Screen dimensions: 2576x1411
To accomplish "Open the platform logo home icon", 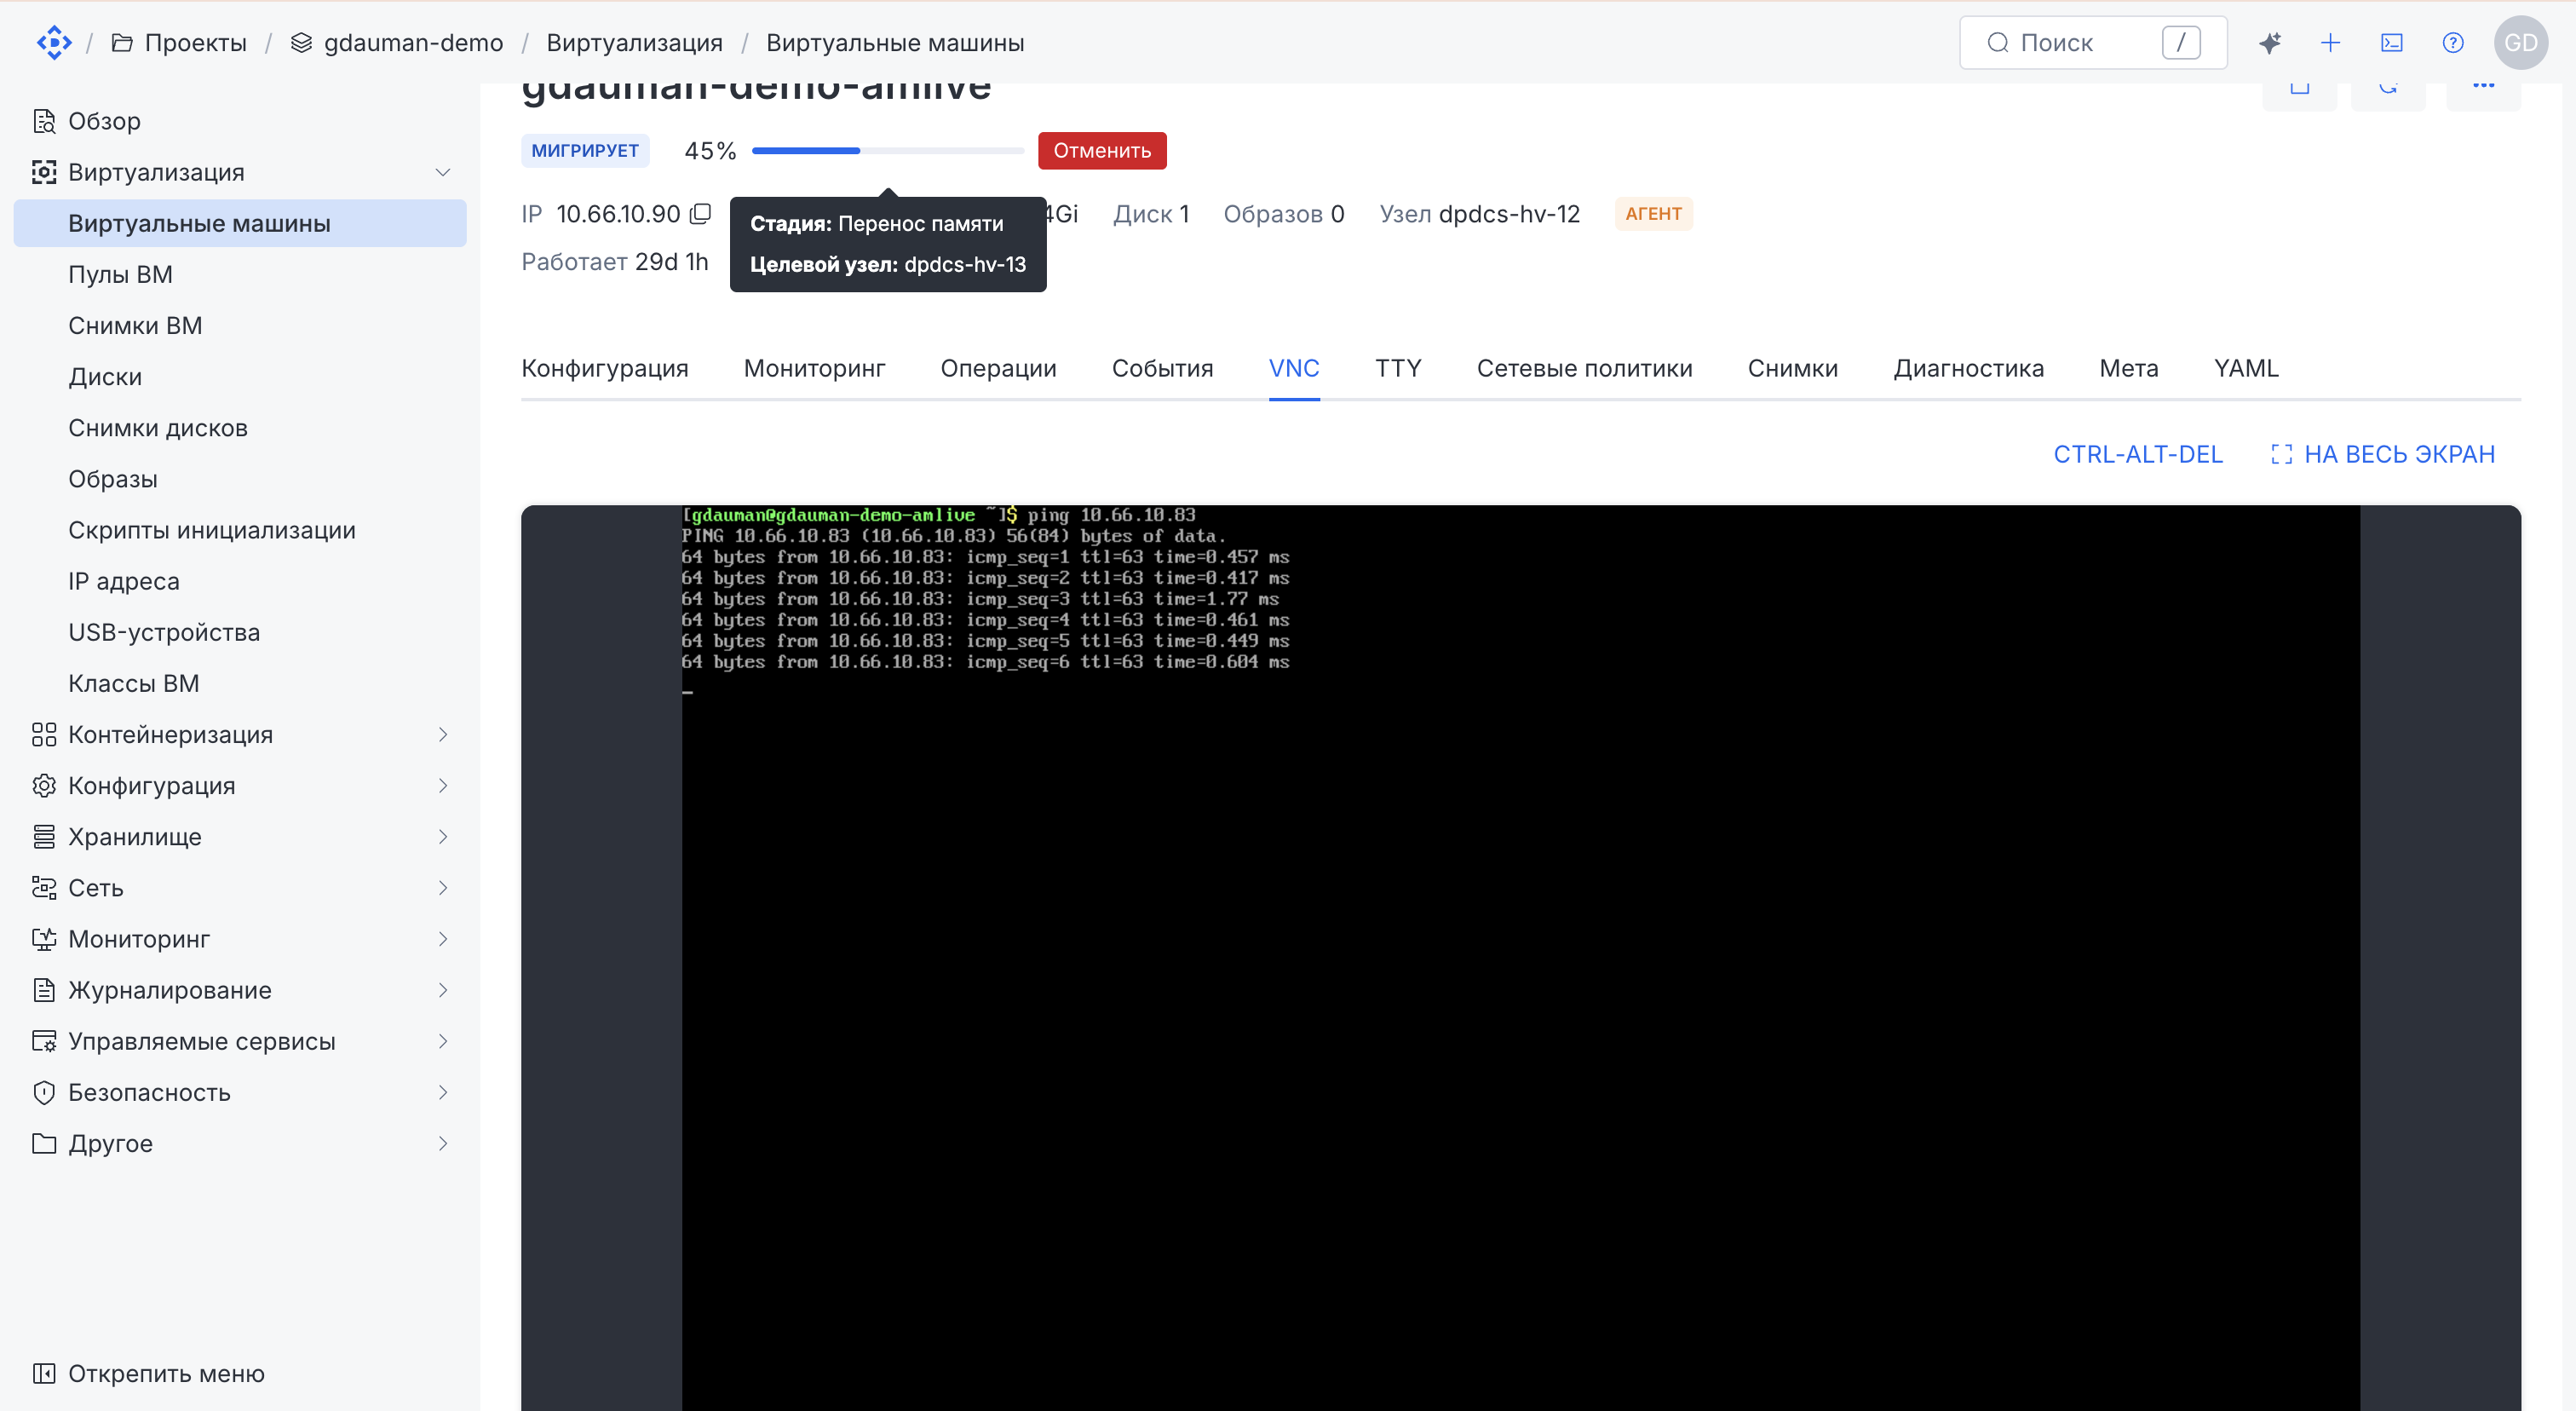I will (54, 43).
